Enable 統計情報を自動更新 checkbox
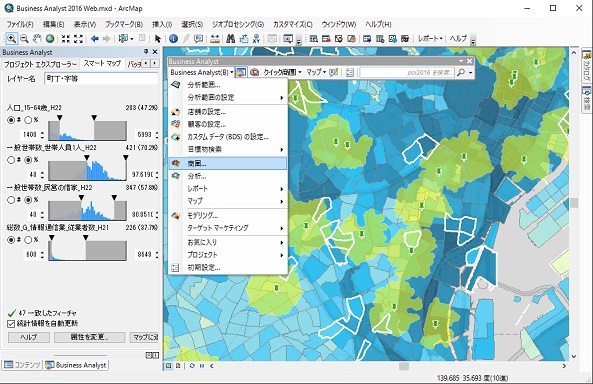The image size is (593, 384). pos(11,324)
